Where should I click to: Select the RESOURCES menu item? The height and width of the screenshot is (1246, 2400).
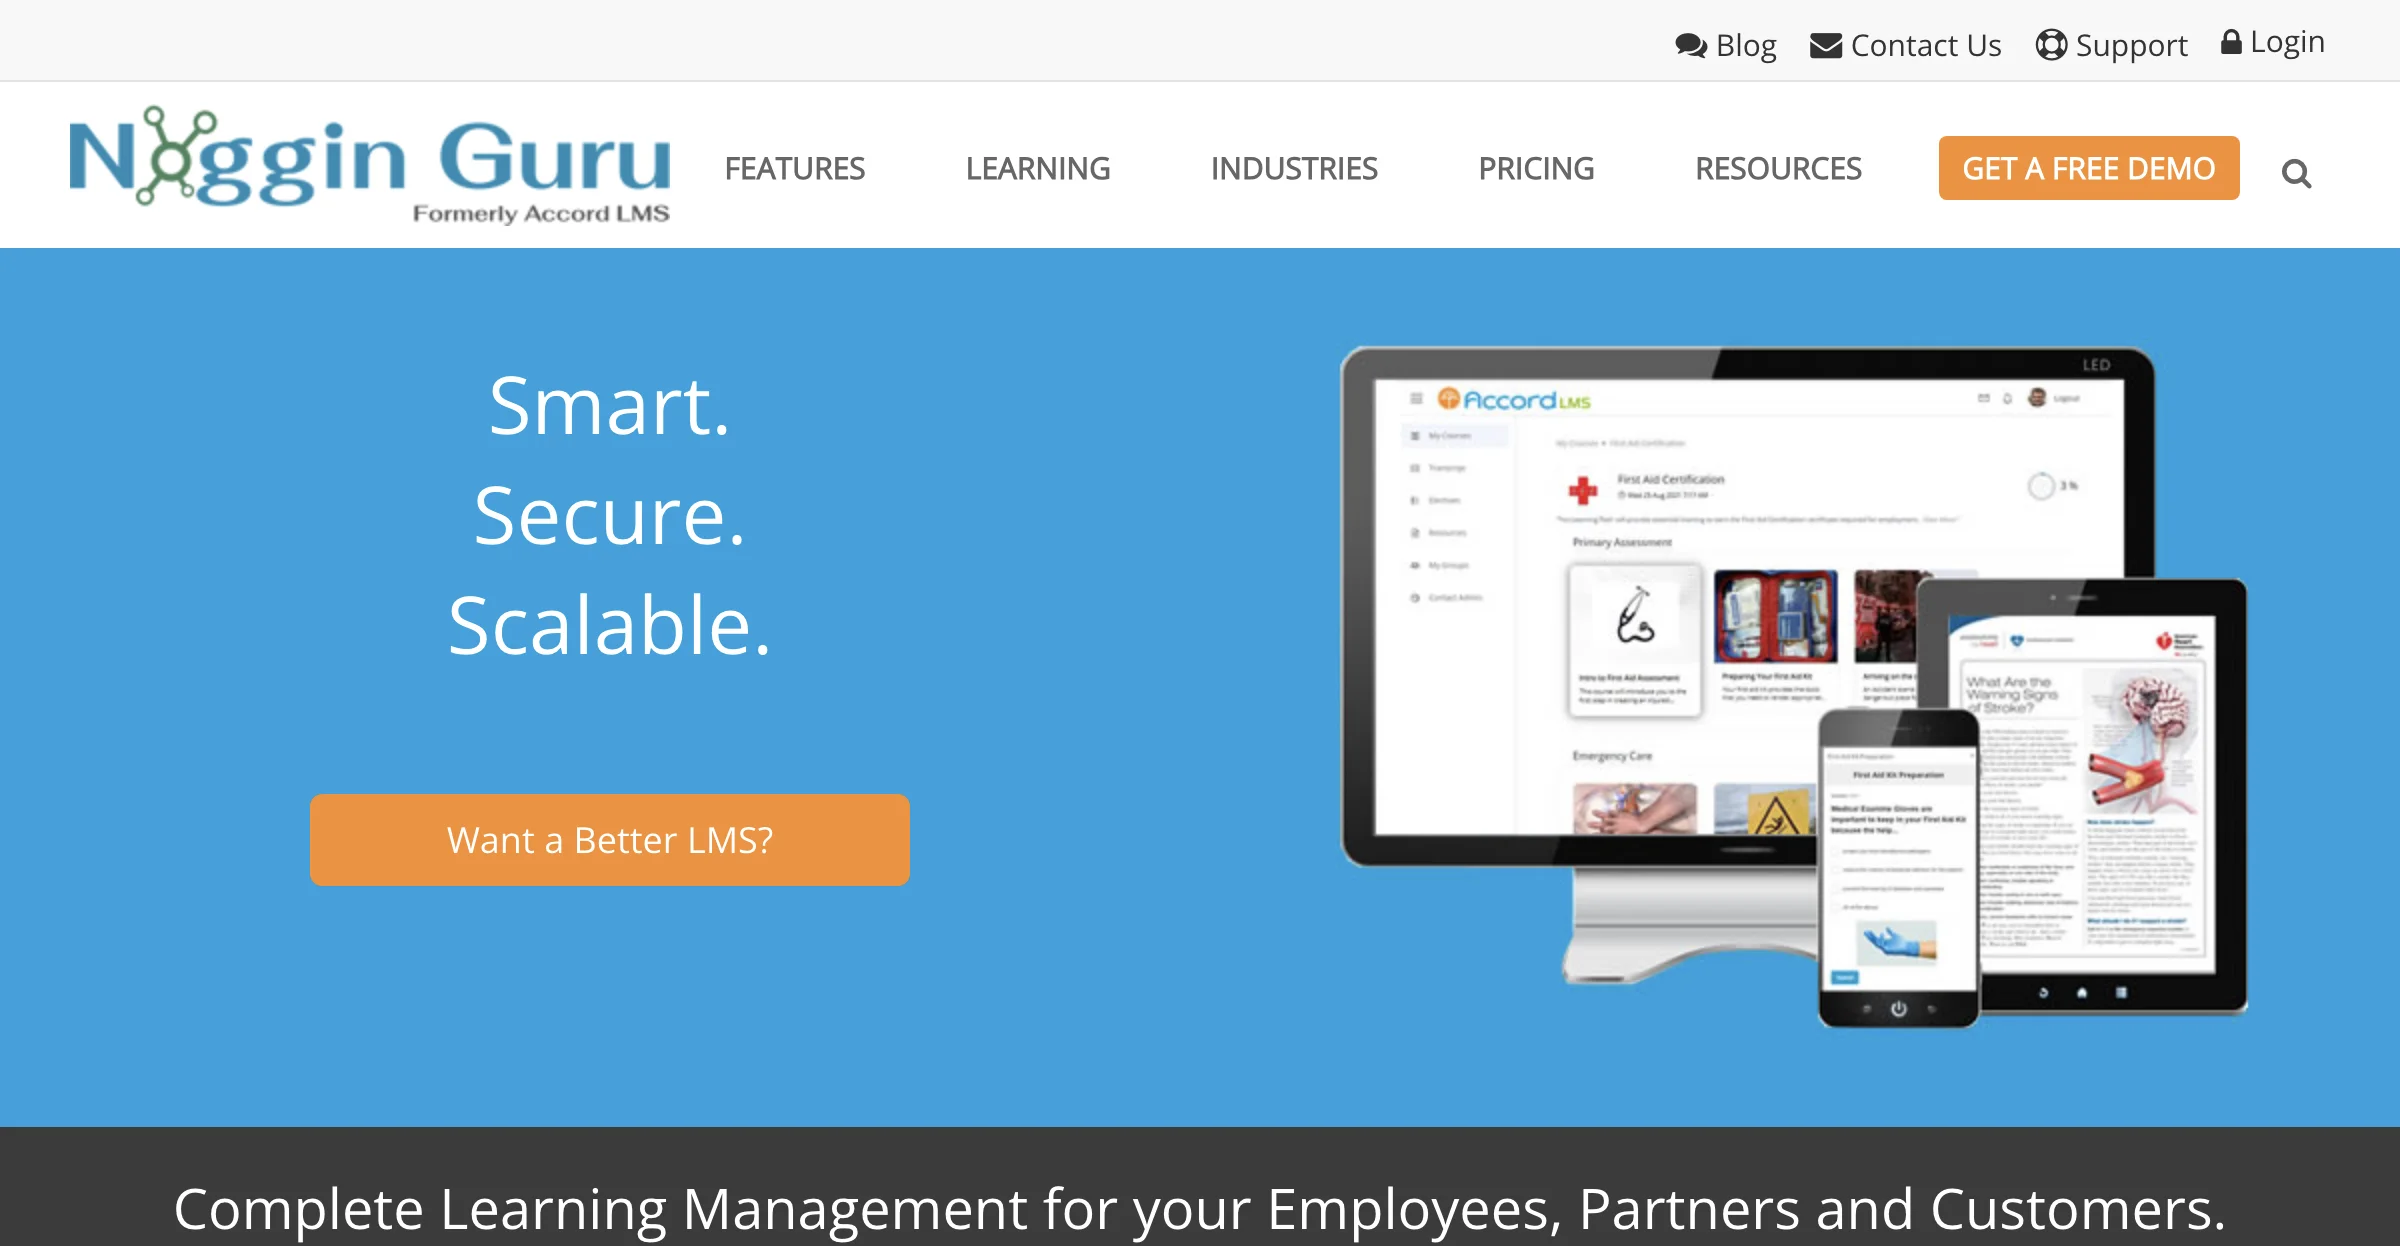(1779, 168)
